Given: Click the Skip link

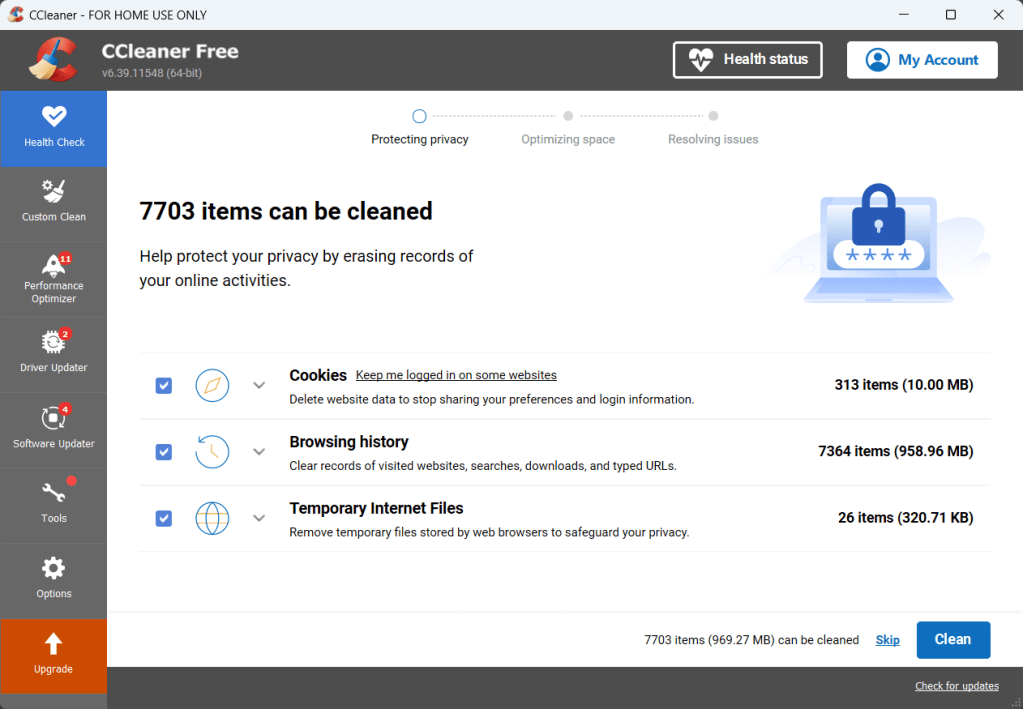Looking at the screenshot, I should pos(888,640).
